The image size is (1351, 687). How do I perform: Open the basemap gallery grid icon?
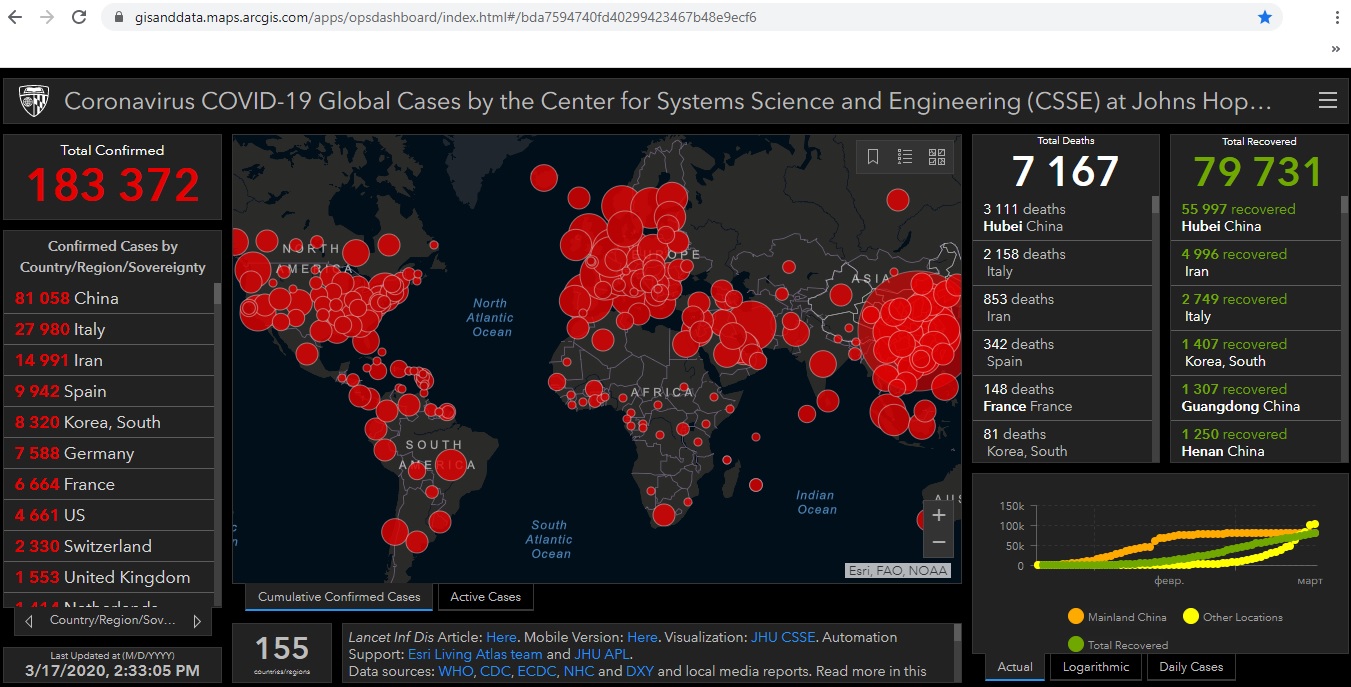937,157
